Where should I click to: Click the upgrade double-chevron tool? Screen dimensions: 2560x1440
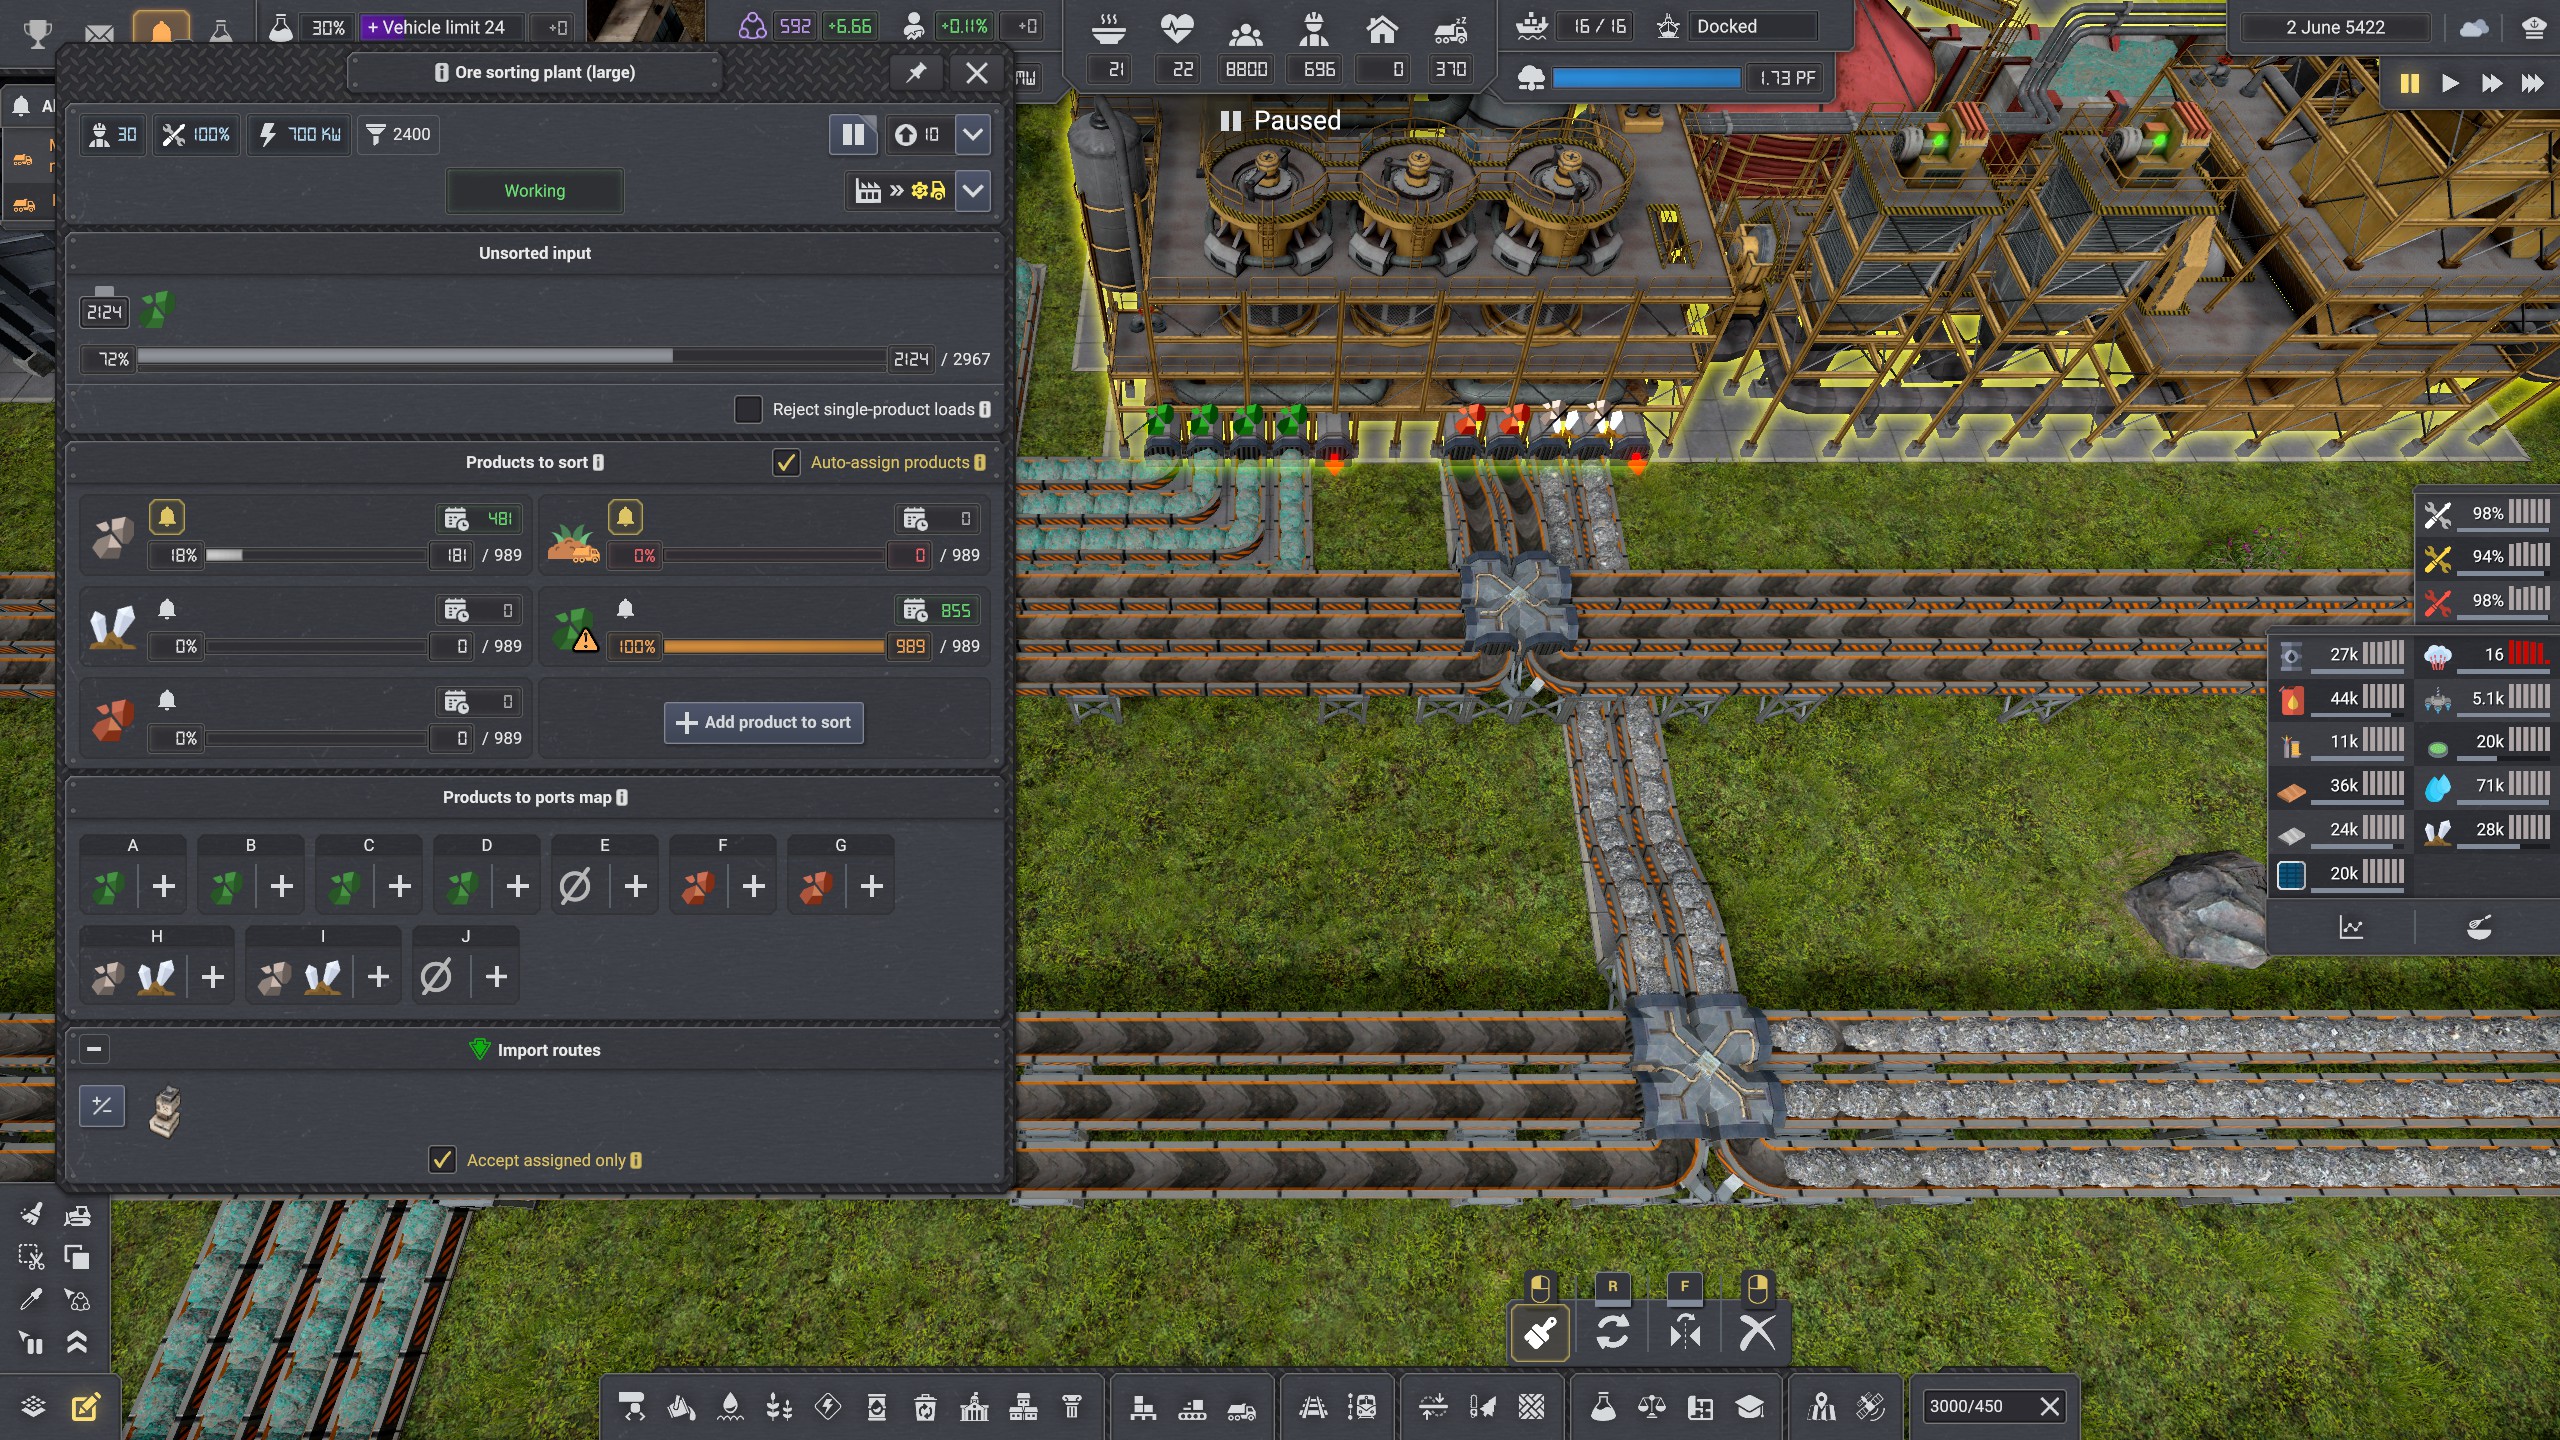click(77, 1342)
